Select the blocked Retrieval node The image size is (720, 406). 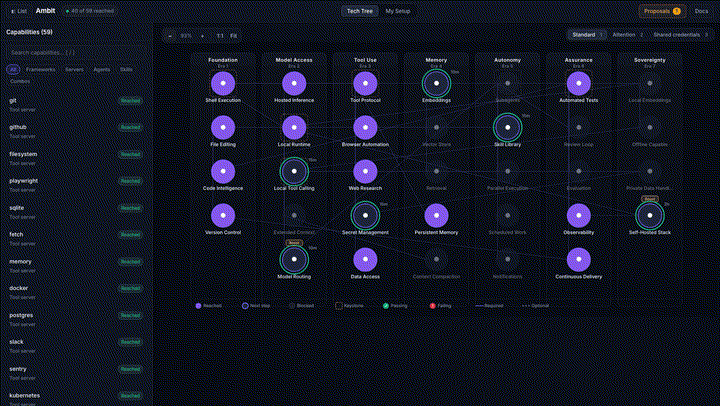coord(436,171)
